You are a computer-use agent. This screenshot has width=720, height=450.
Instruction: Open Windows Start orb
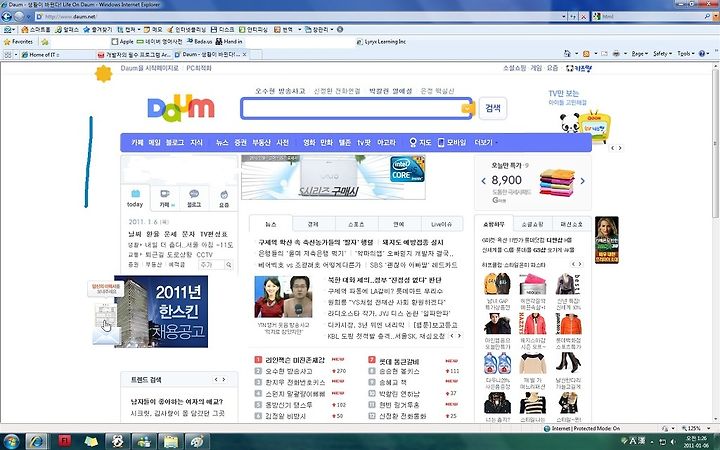(10, 442)
